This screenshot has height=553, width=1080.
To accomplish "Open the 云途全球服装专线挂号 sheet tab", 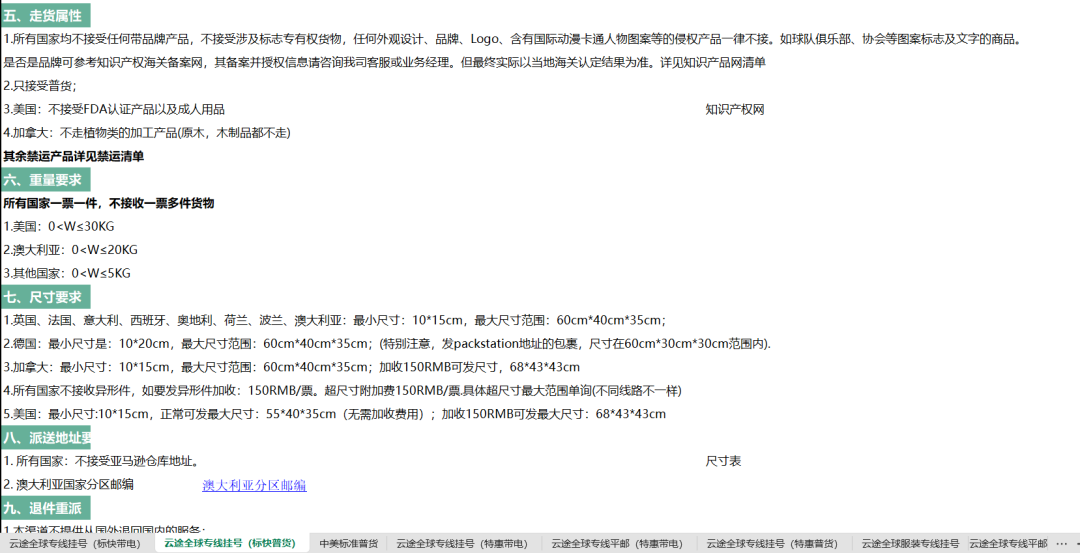I will point(911,543).
